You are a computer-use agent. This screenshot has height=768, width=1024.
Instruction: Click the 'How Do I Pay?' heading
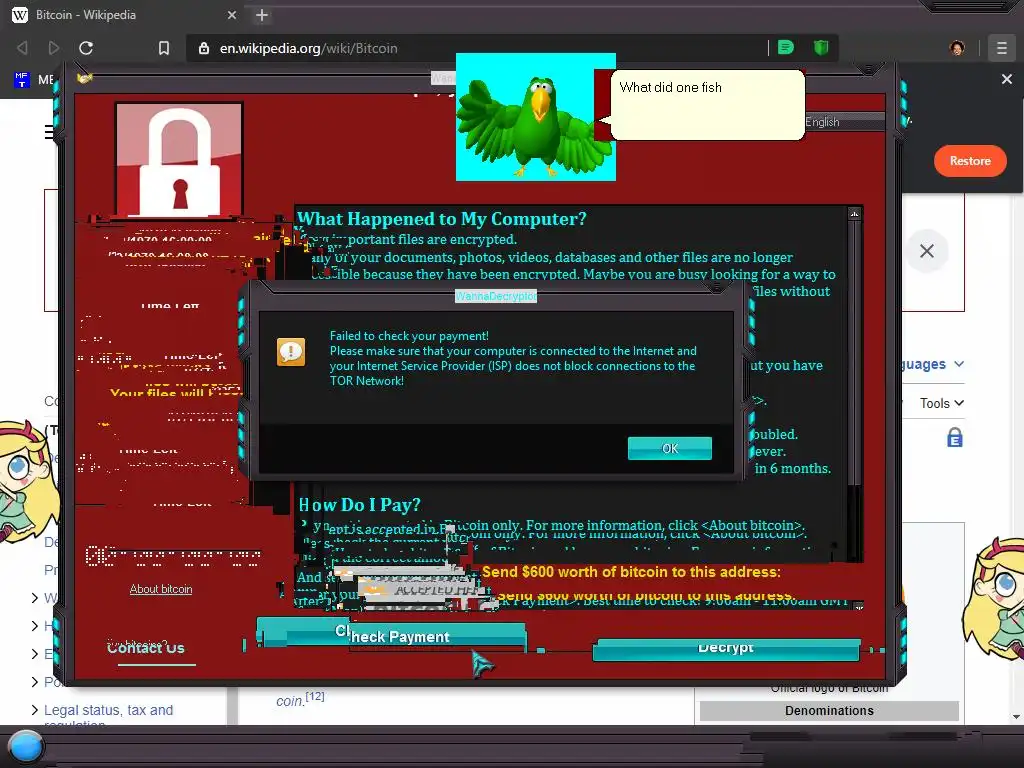tap(360, 505)
